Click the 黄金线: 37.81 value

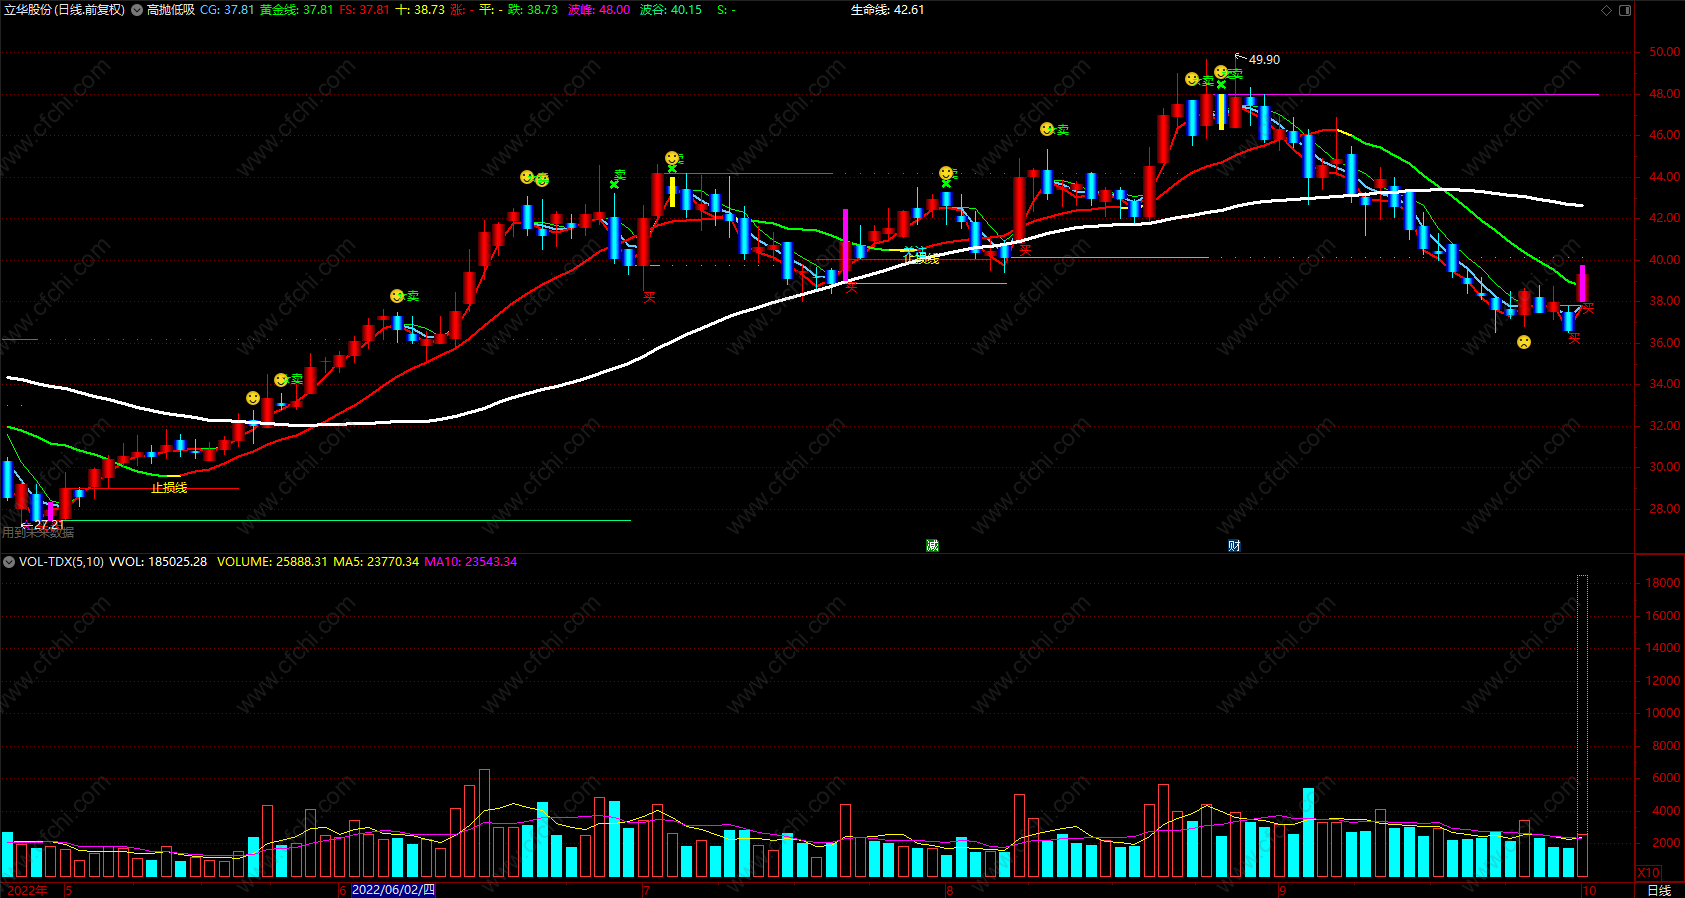[x=297, y=10]
